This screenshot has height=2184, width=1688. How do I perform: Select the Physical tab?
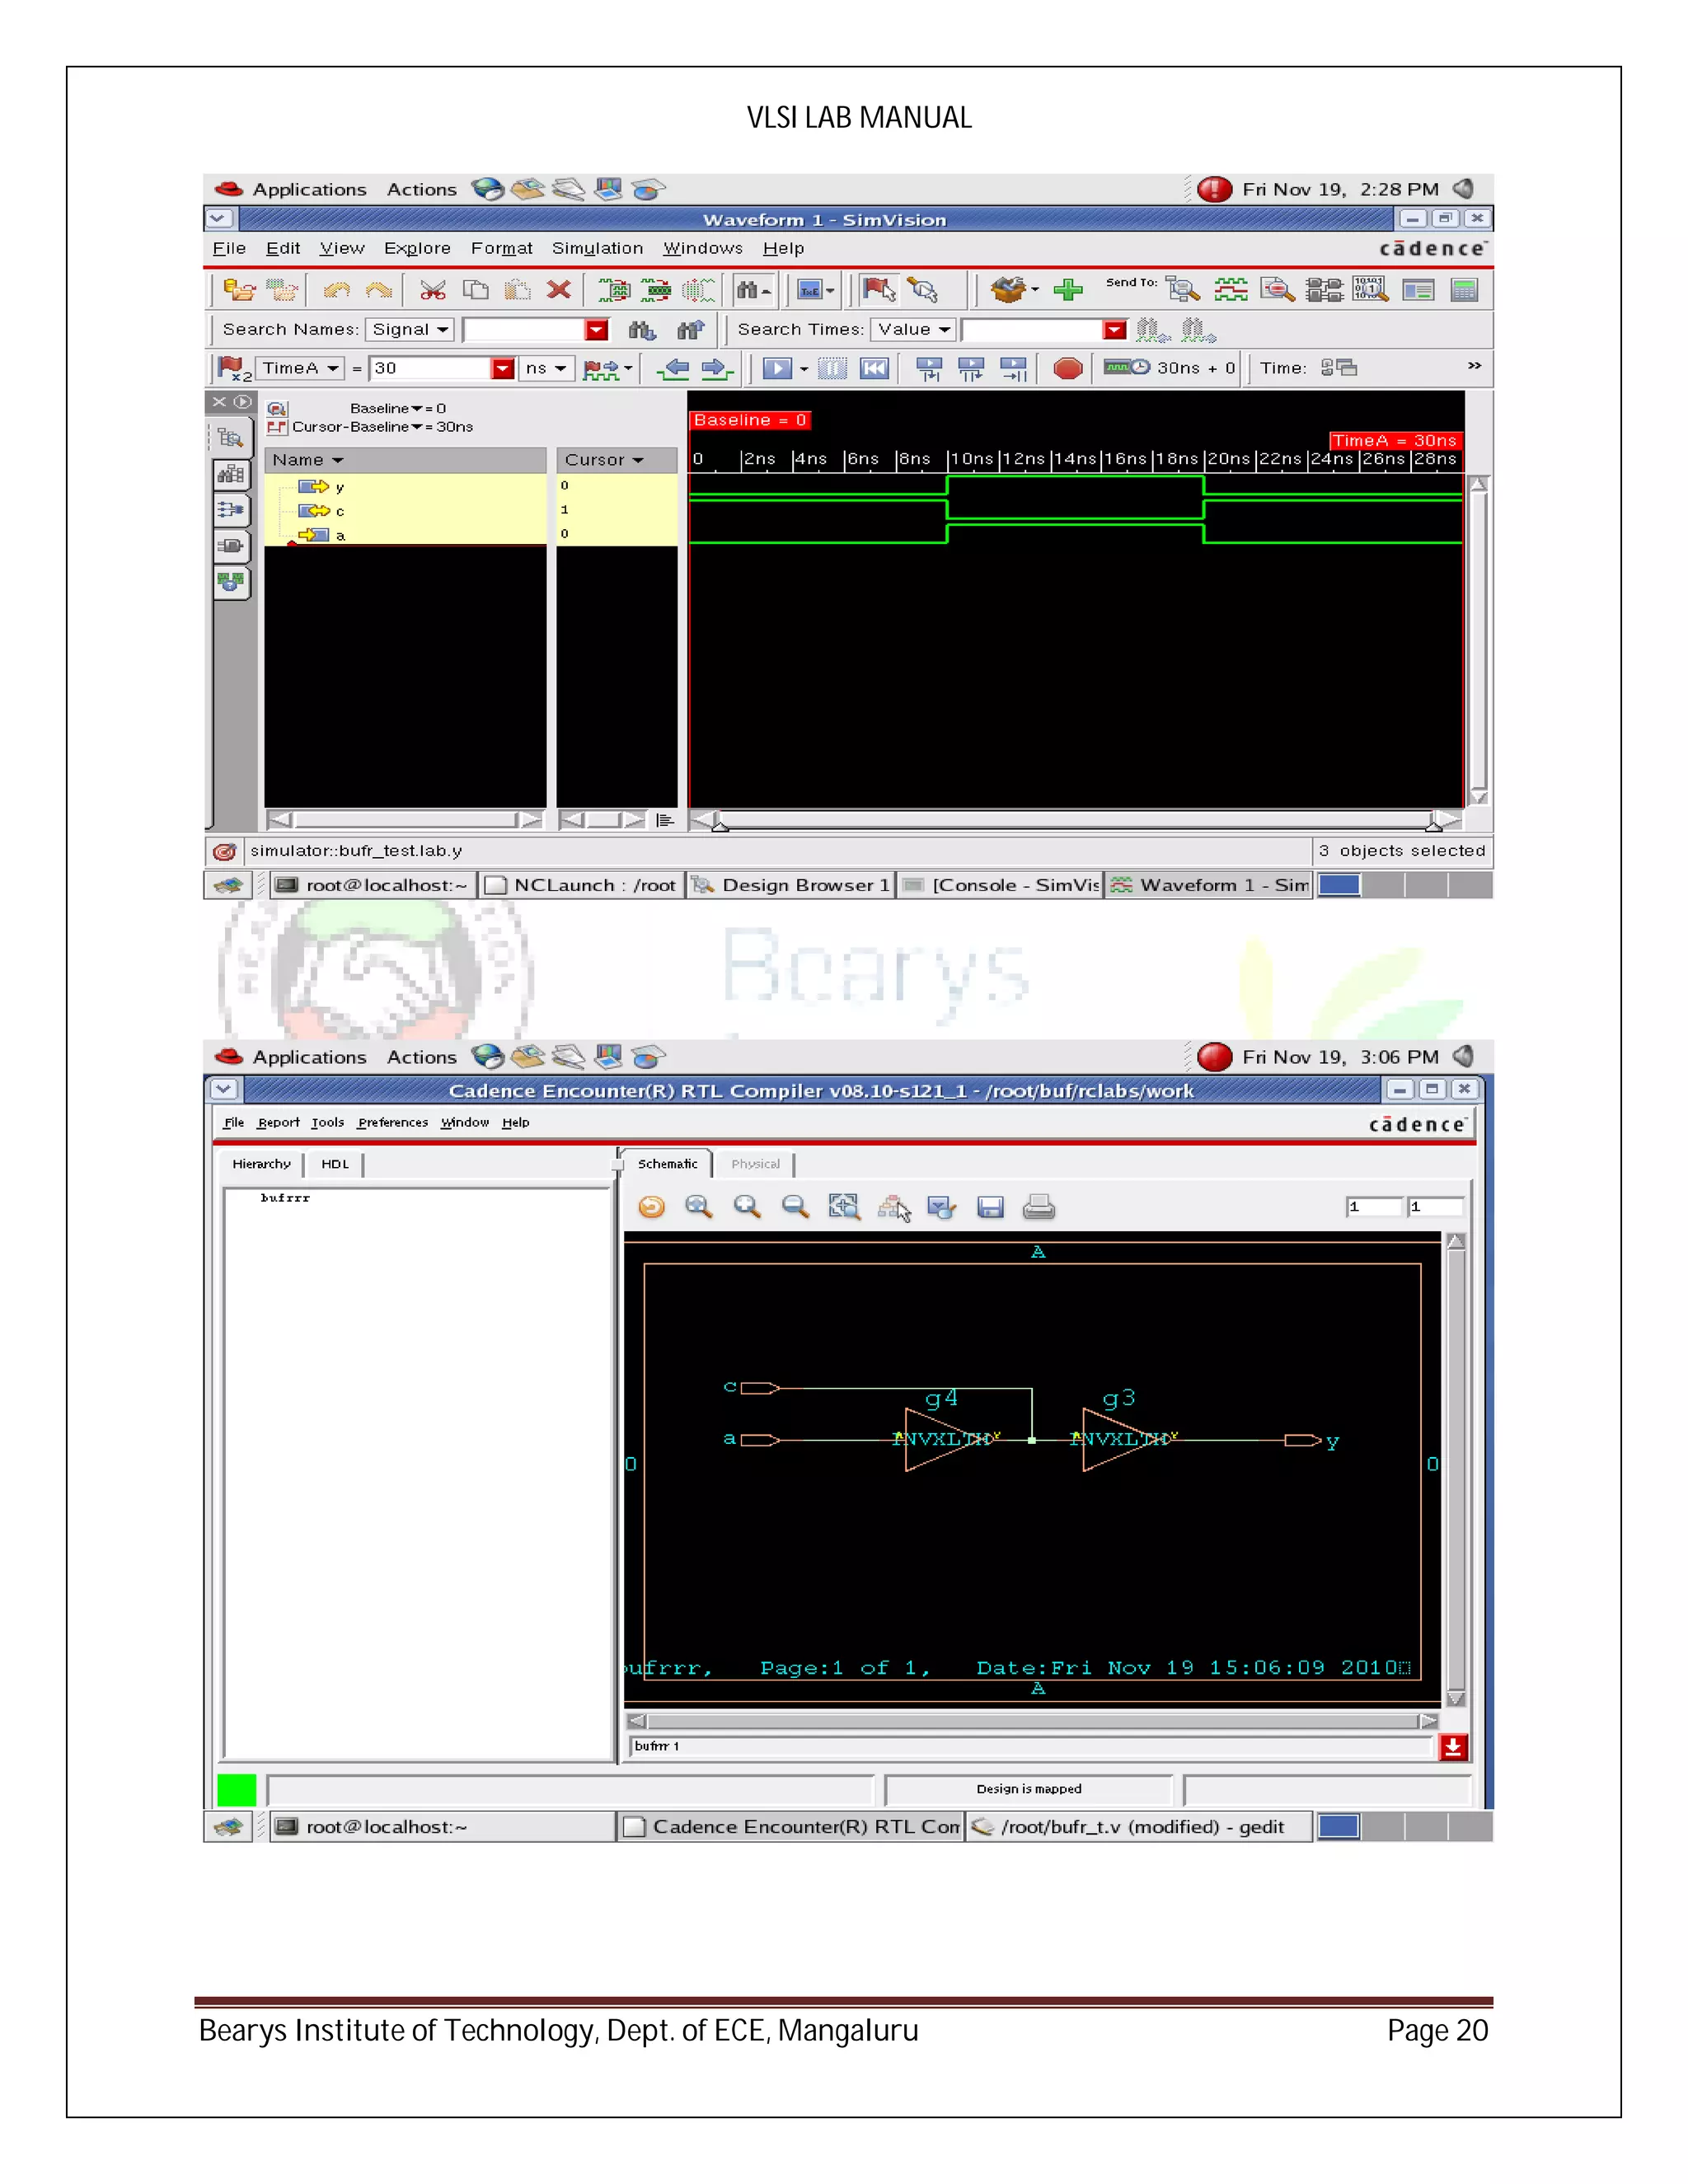755,1164
